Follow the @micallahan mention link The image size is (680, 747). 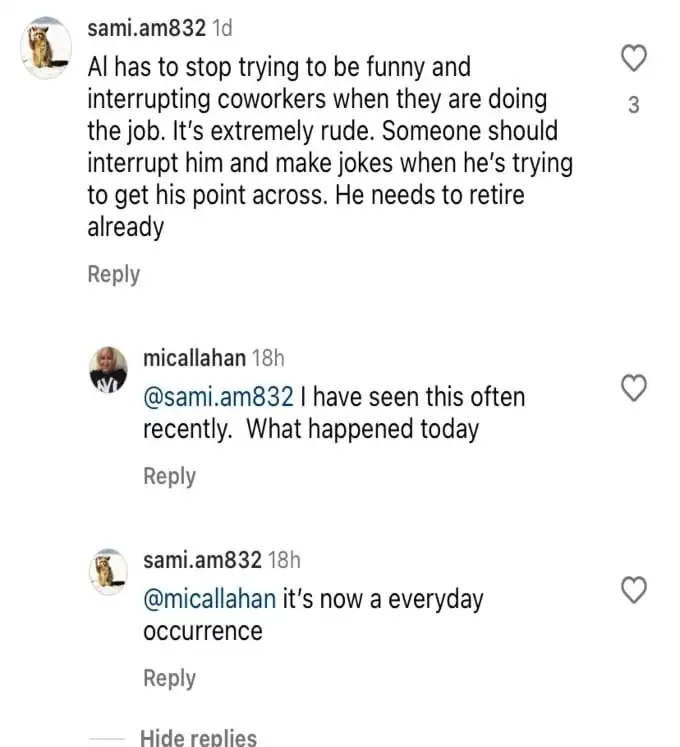(210, 599)
